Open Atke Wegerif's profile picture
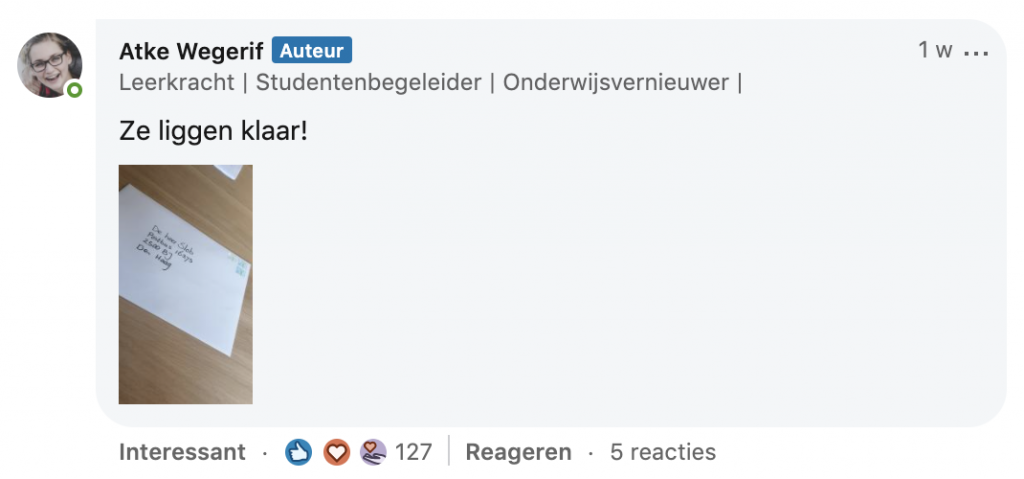This screenshot has height=479, width=1024. [49, 64]
